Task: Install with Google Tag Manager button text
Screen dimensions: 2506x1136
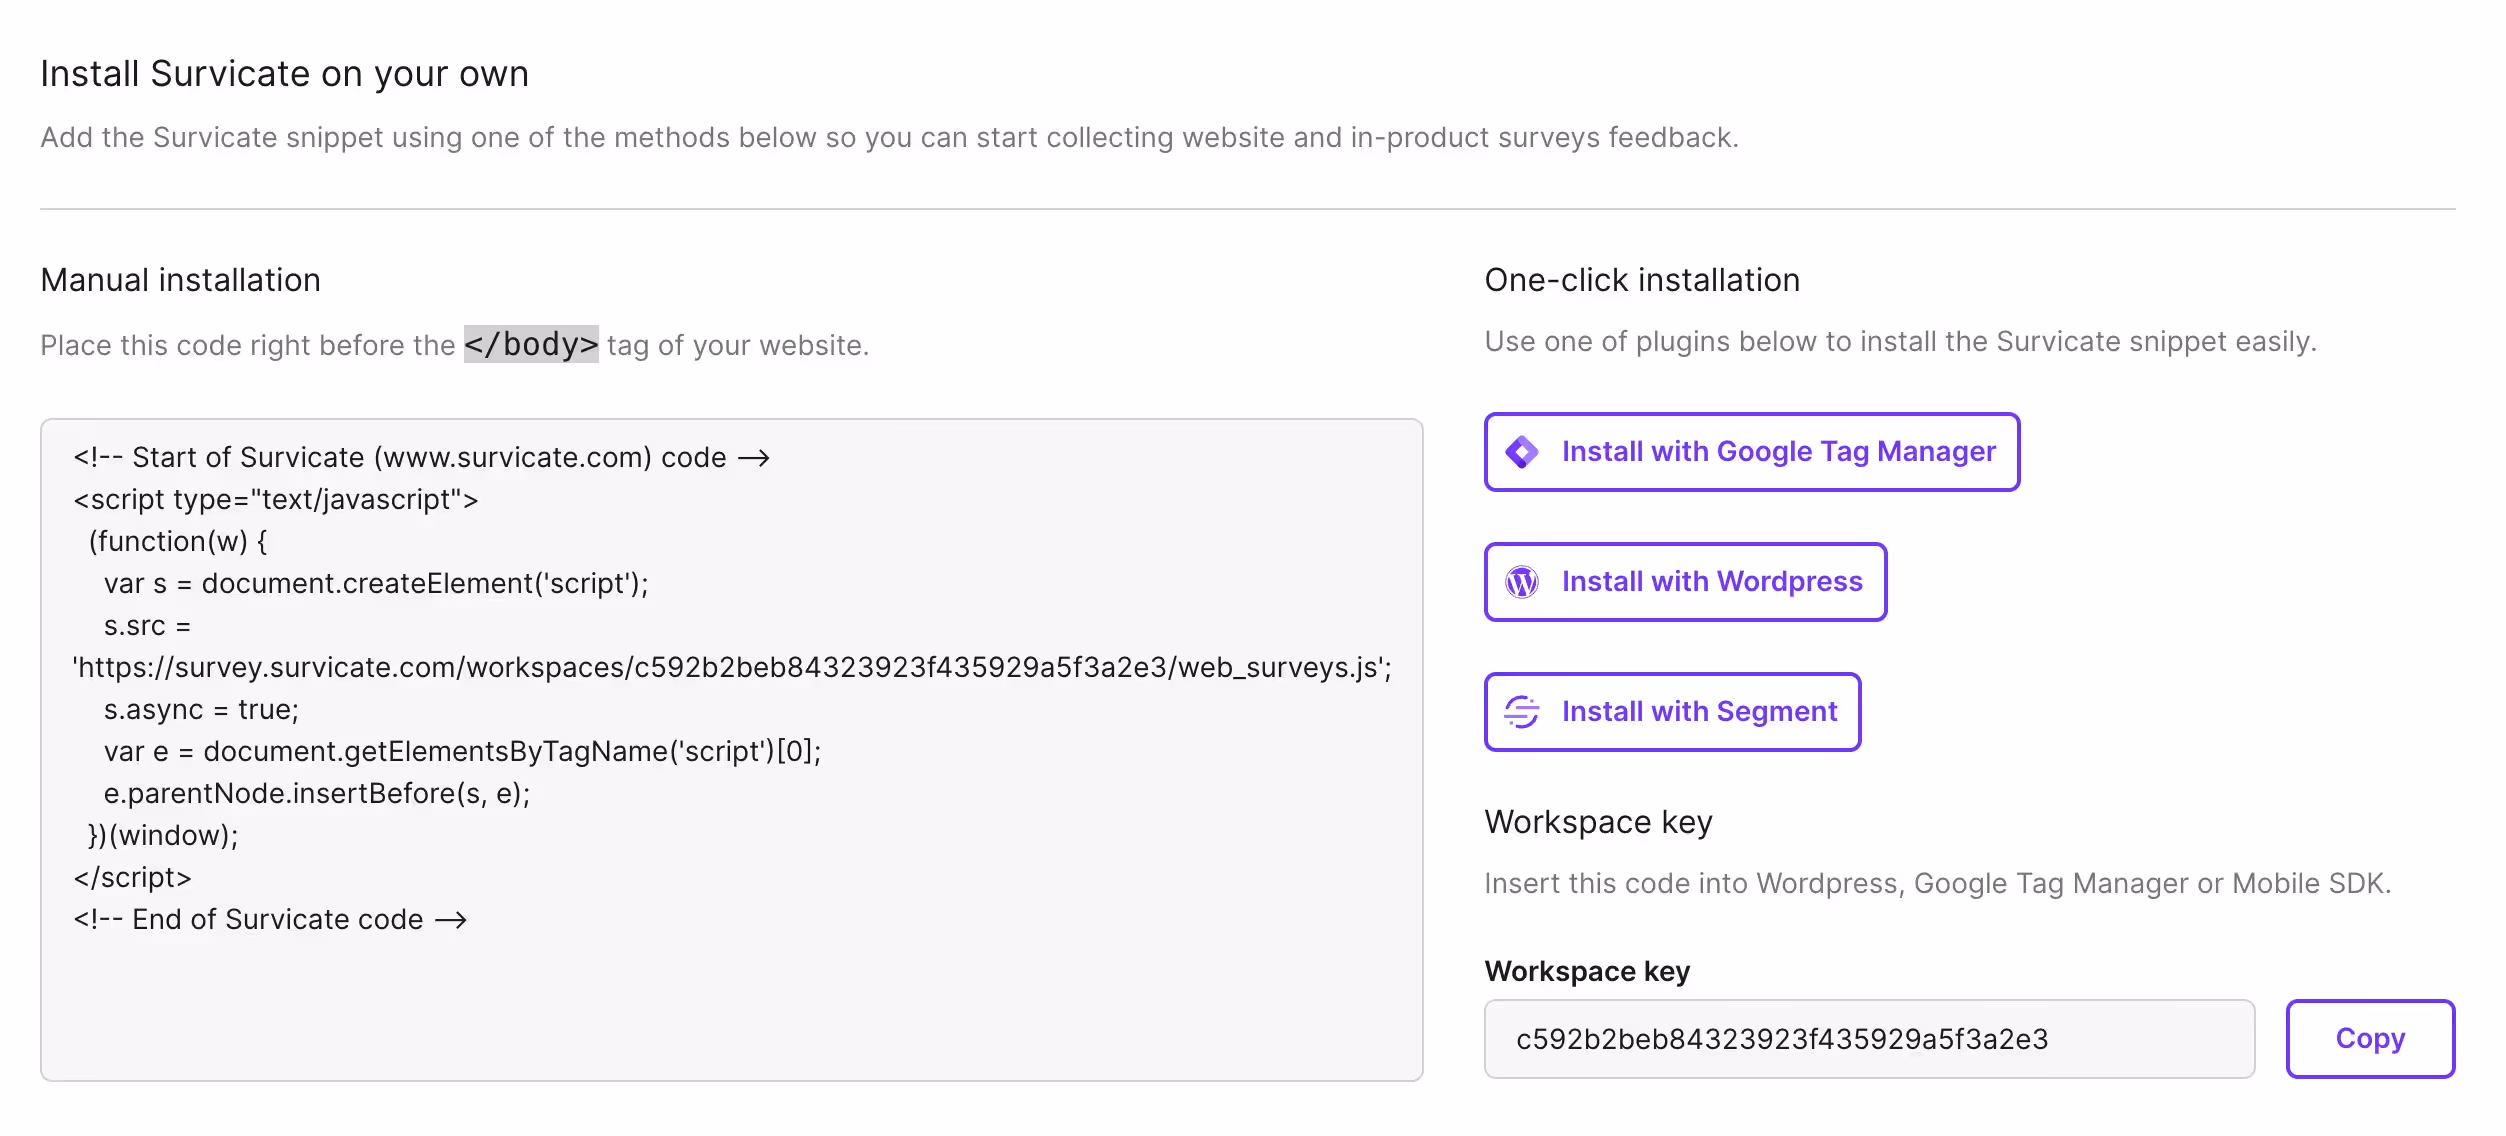Action: (1778, 452)
